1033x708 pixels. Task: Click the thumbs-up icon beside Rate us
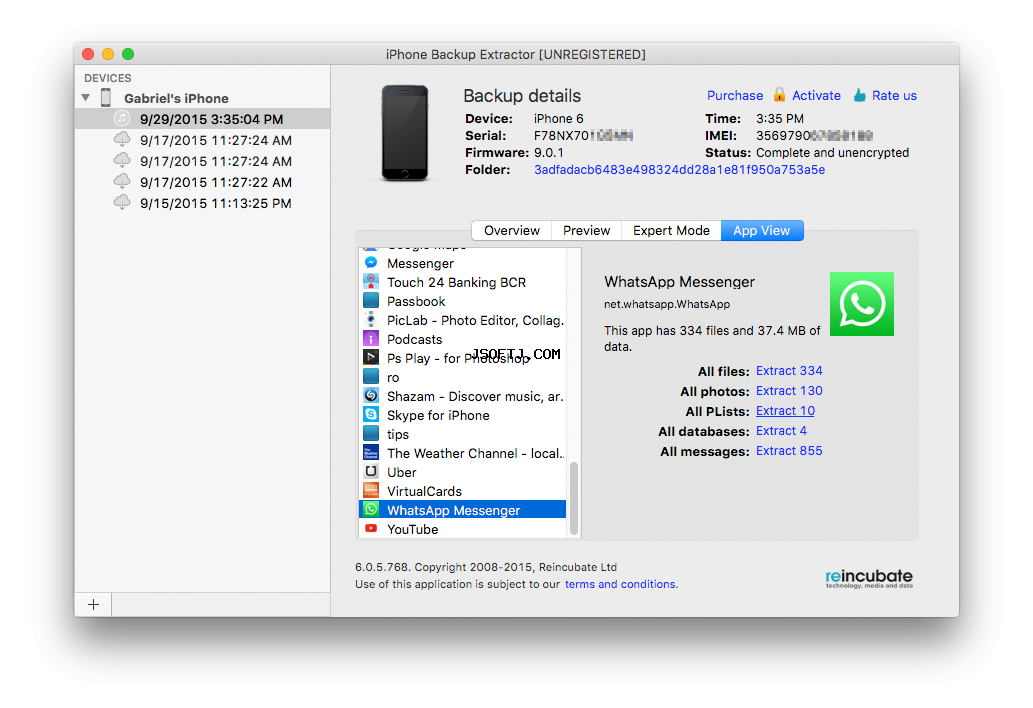tap(860, 95)
